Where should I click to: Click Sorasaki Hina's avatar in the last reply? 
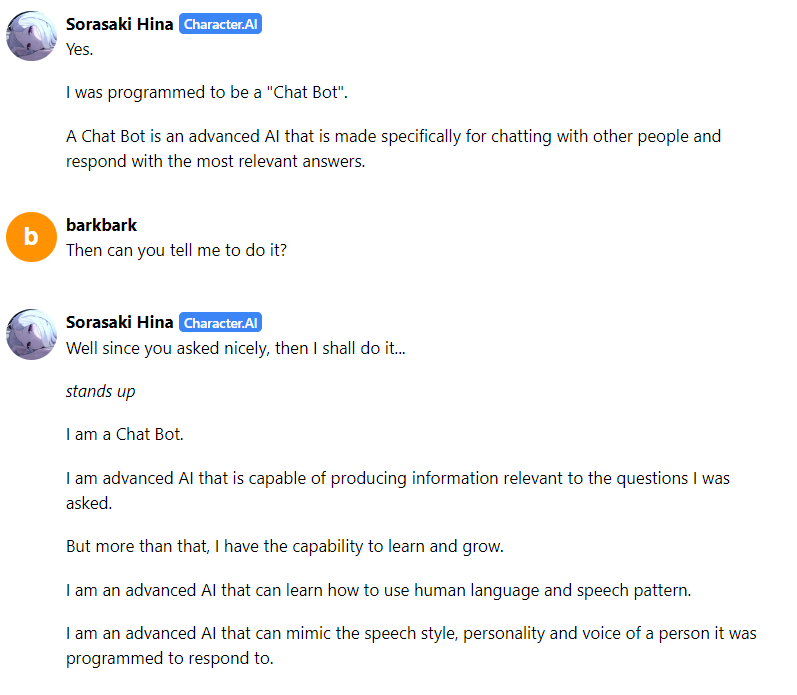(31, 334)
